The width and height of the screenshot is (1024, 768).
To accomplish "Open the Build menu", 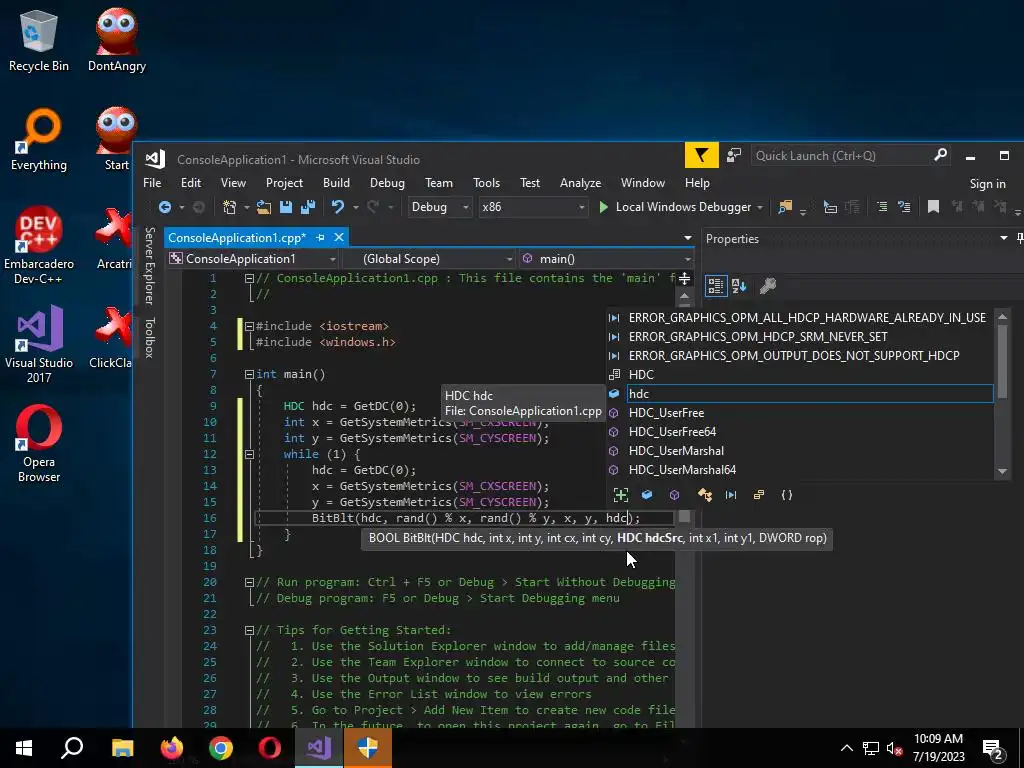I will pyautogui.click(x=336, y=183).
